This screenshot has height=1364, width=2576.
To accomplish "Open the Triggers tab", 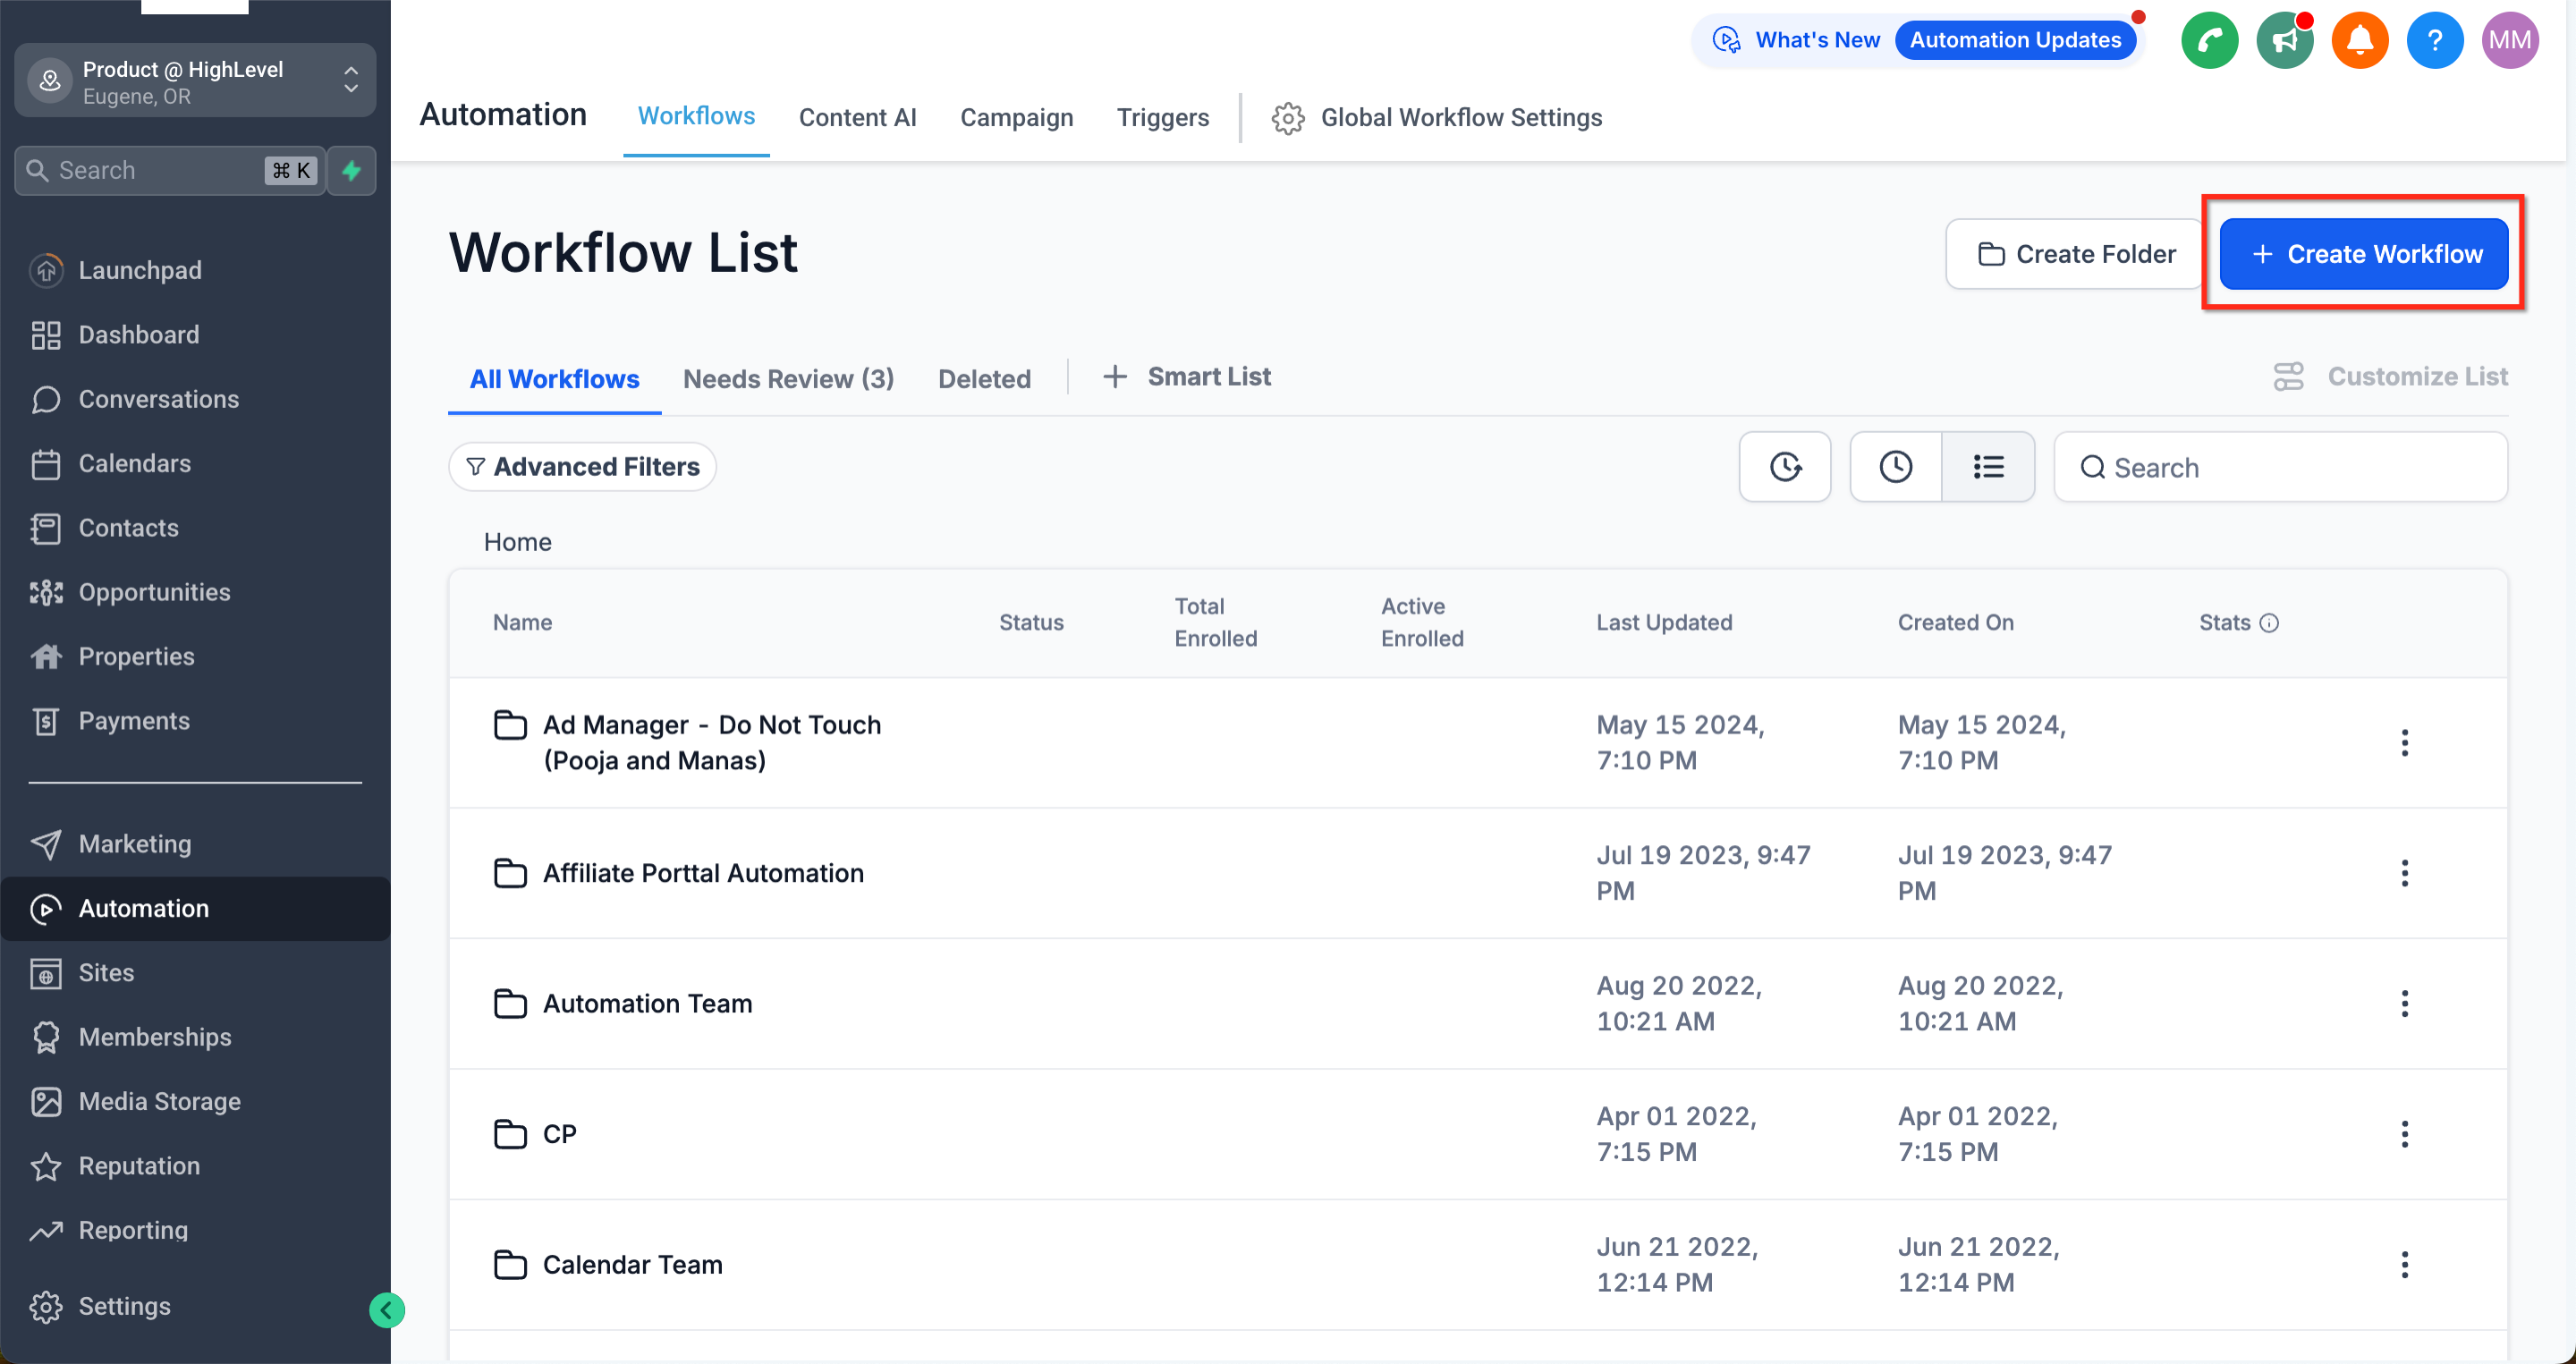I will coord(1162,118).
